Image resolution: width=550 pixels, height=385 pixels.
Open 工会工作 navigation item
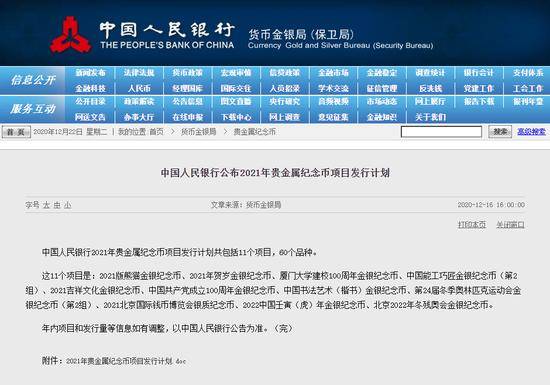[528, 88]
